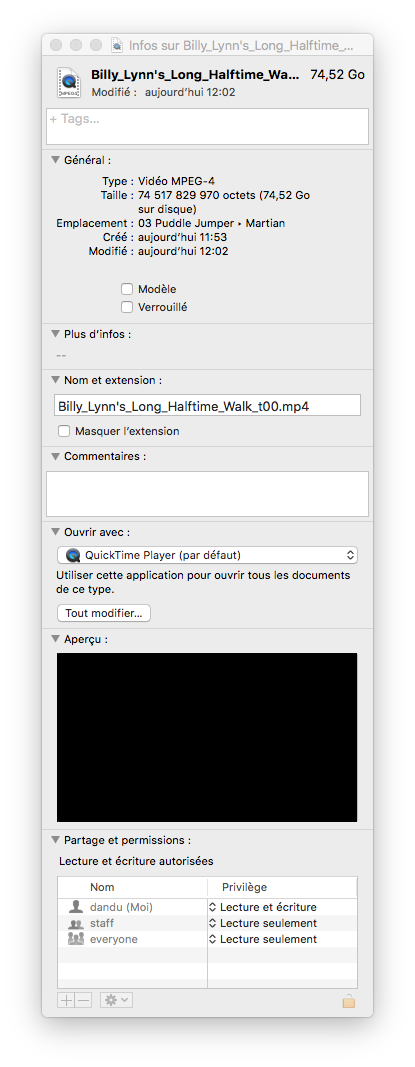The height and width of the screenshot is (1067, 415).
Task: Click the Tout modifier... button
Action: point(103,613)
